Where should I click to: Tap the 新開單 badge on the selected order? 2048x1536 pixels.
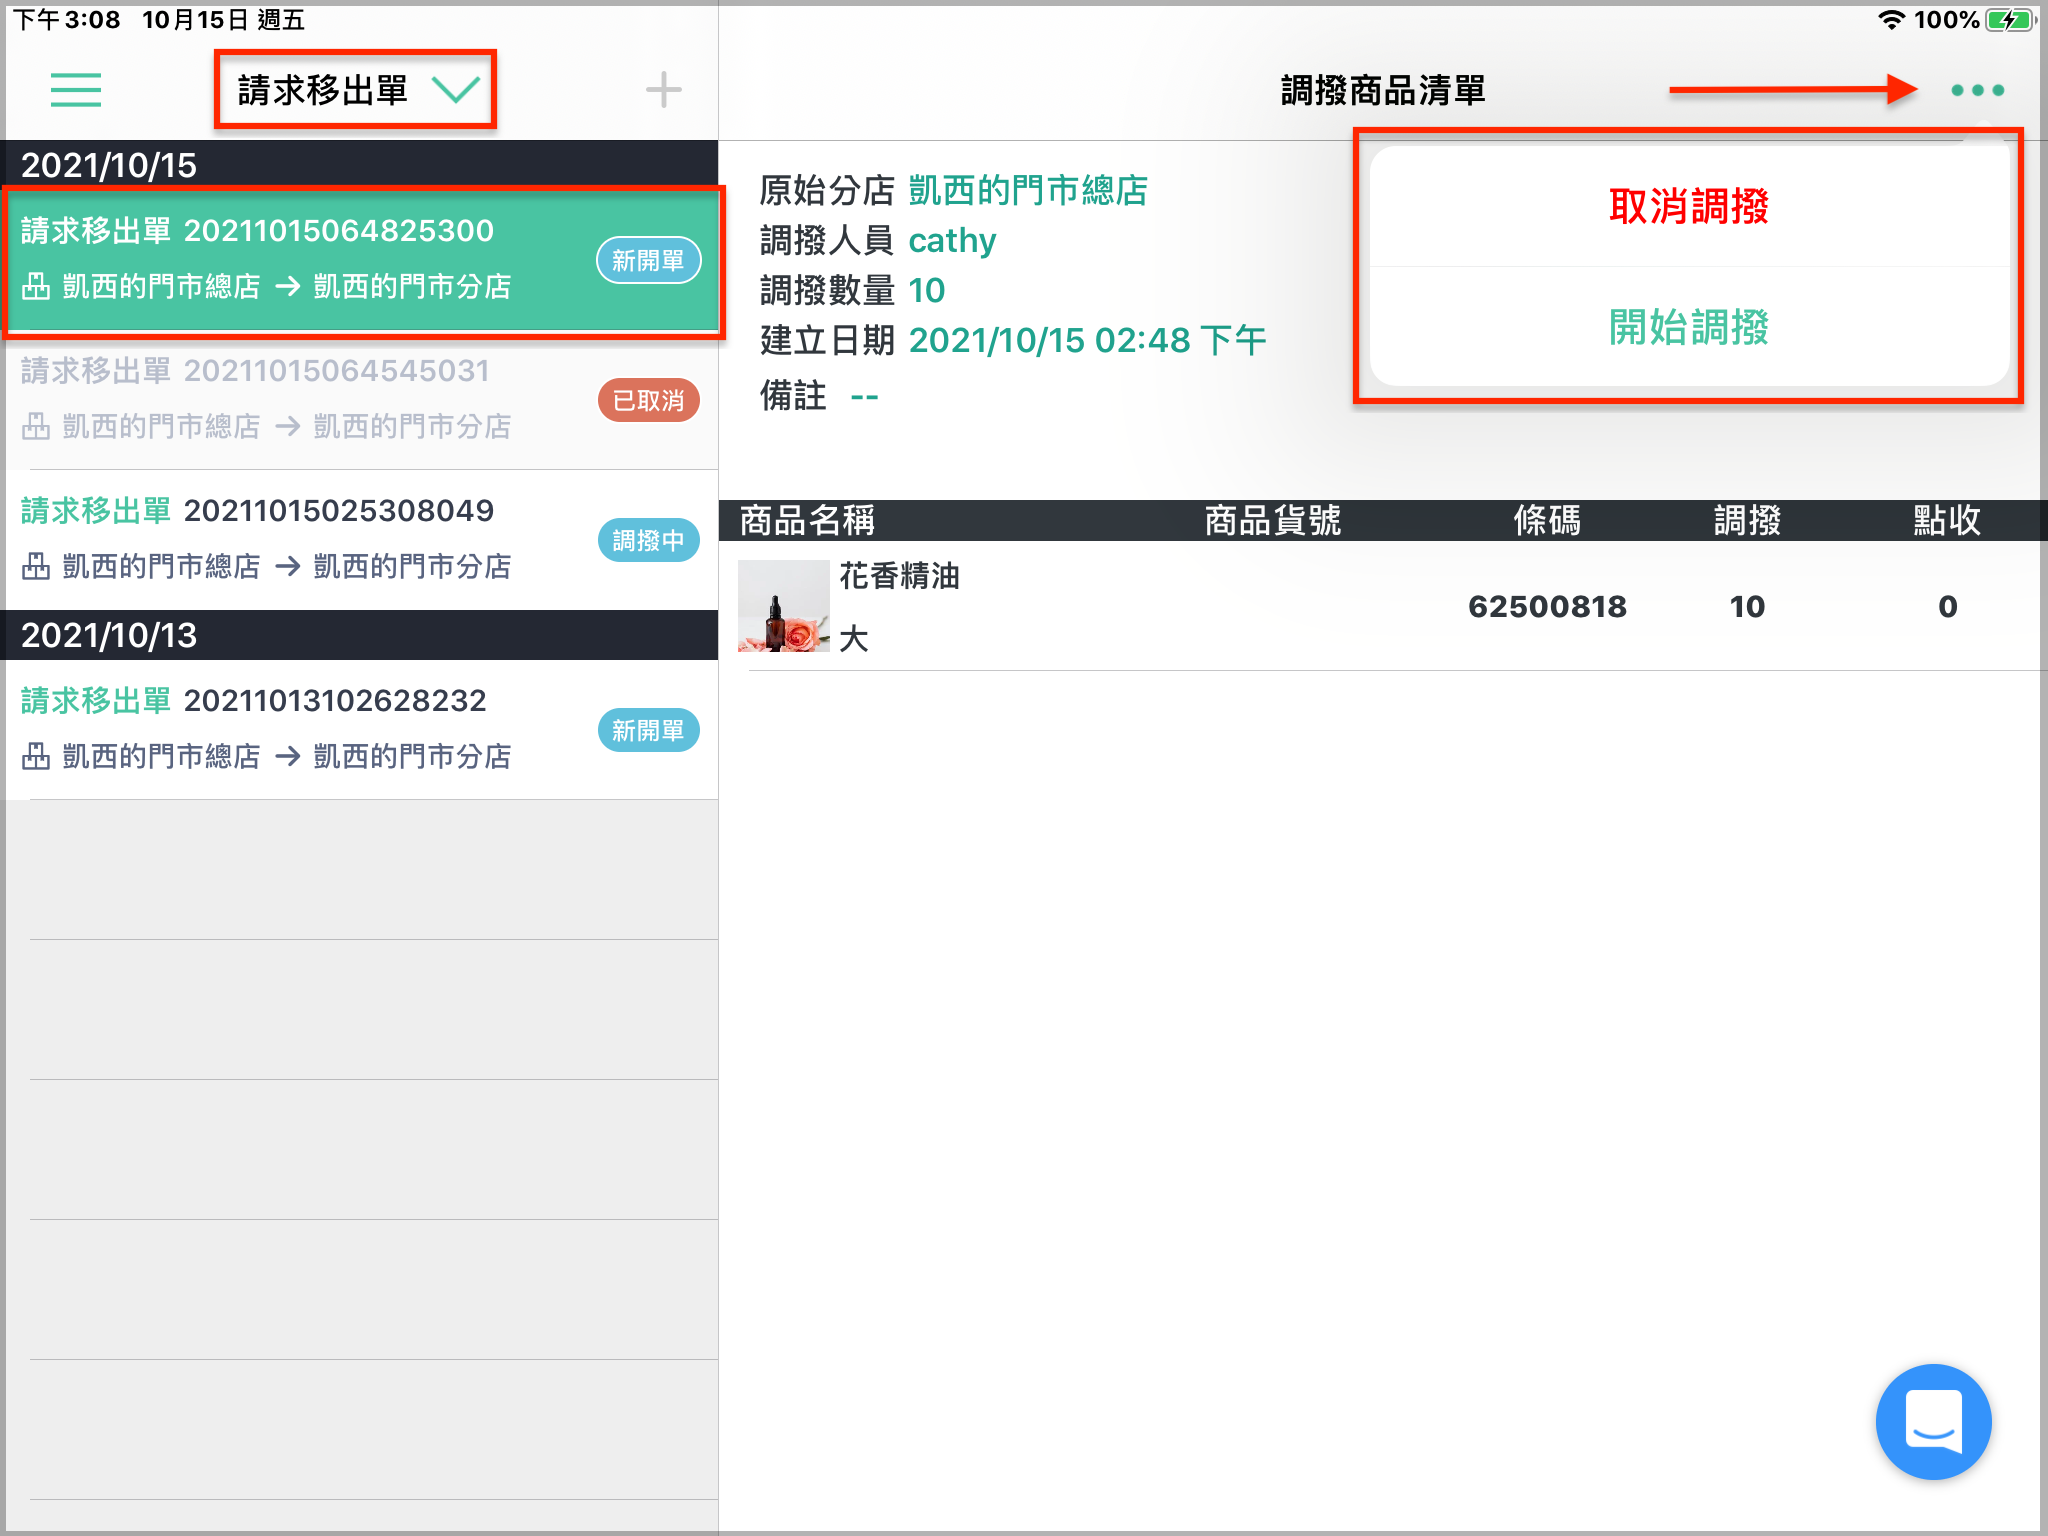point(648,260)
